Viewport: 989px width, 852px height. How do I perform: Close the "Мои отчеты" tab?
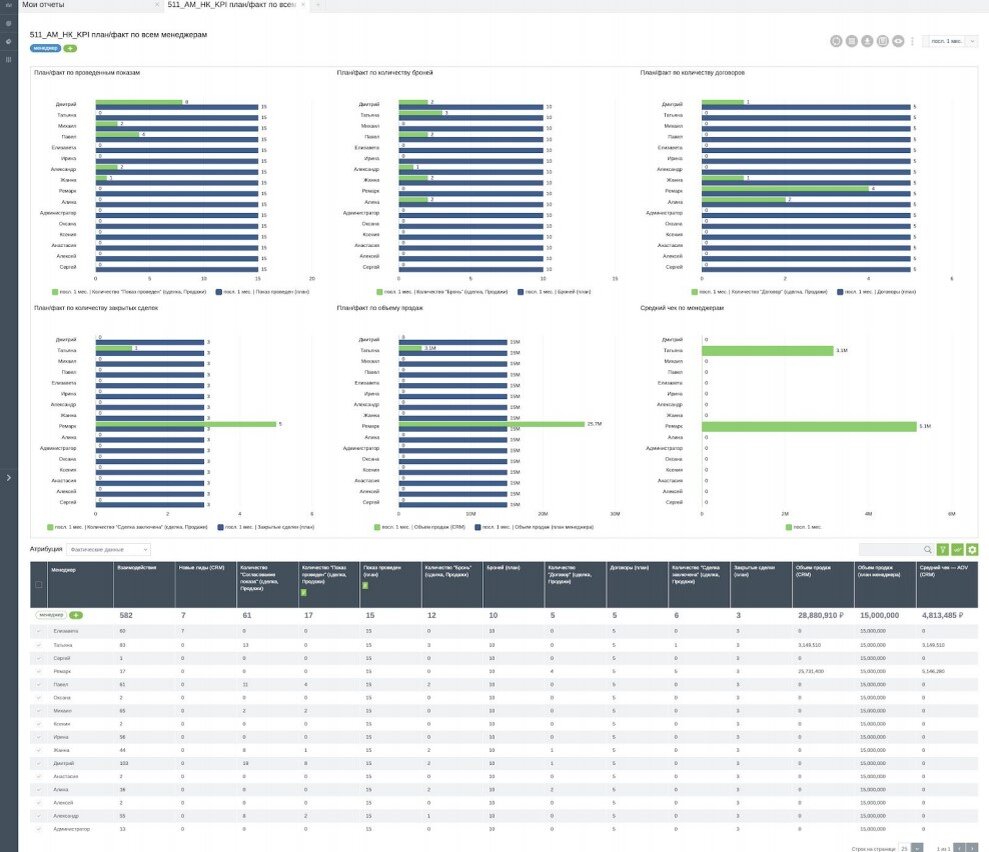click(157, 4)
